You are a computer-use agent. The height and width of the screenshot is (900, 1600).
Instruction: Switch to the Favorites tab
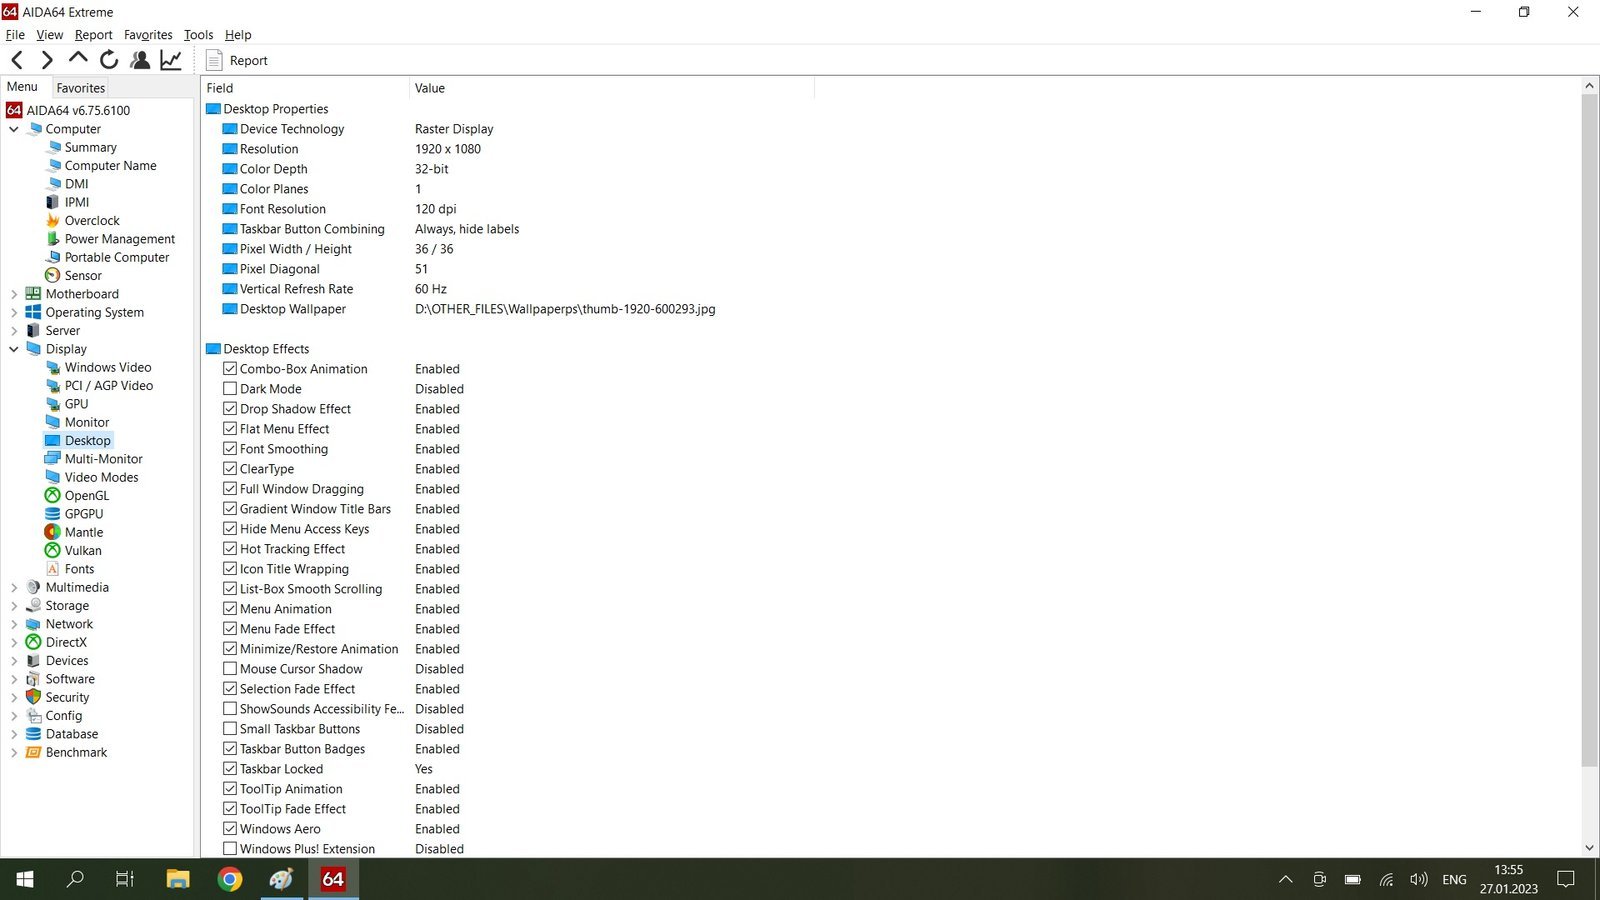(x=80, y=88)
